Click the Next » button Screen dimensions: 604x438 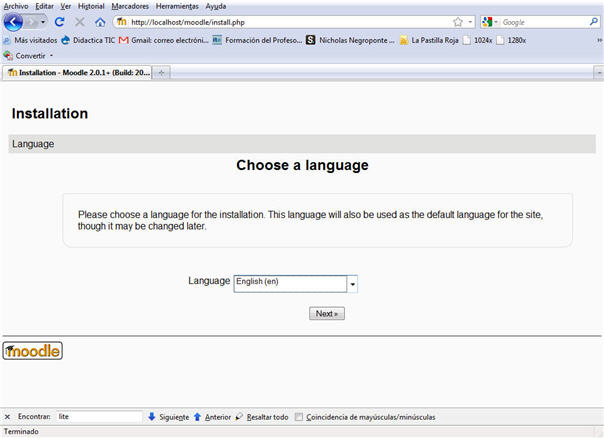pos(327,313)
